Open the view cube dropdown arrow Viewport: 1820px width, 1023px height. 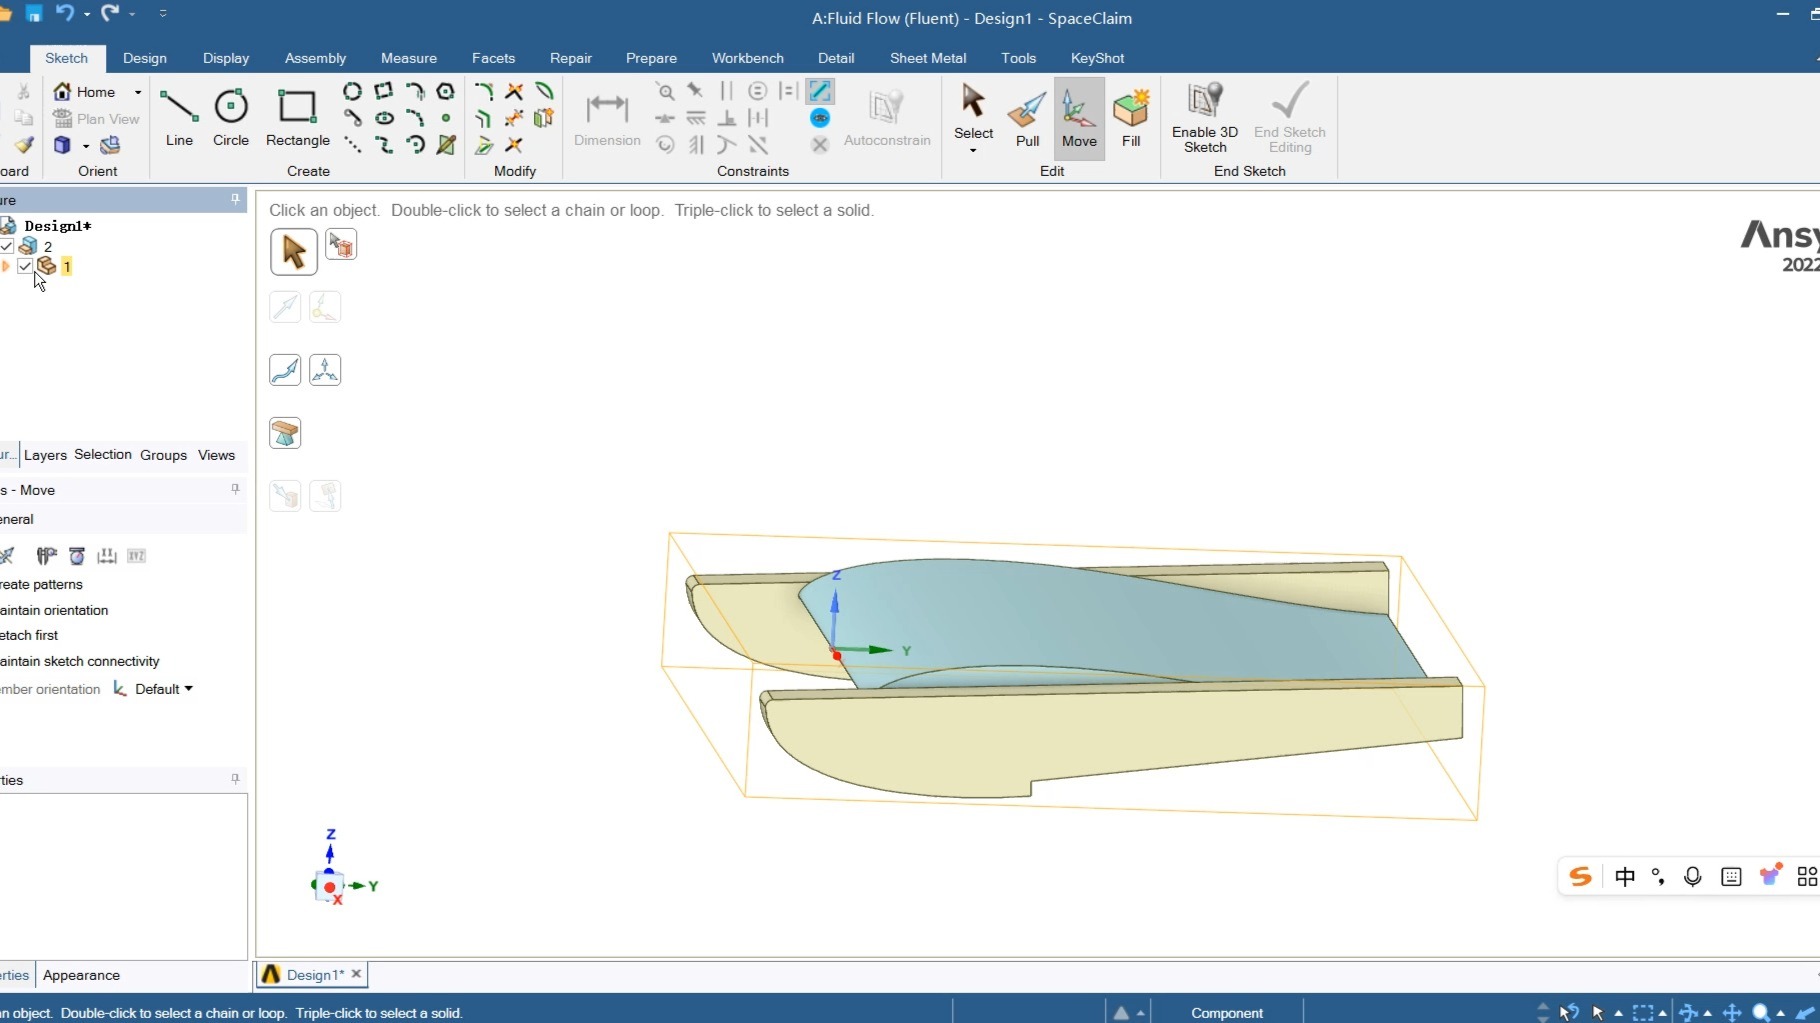point(86,147)
